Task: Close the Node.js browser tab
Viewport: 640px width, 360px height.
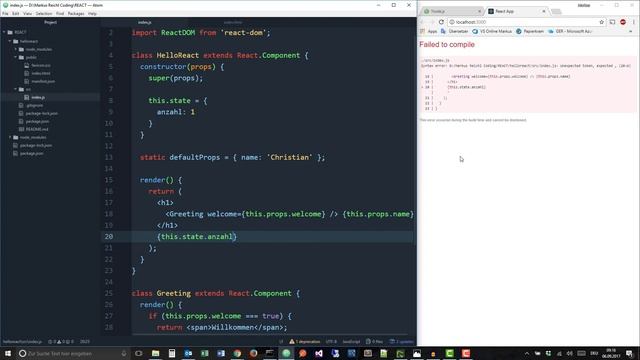Action: [x=479, y=11]
